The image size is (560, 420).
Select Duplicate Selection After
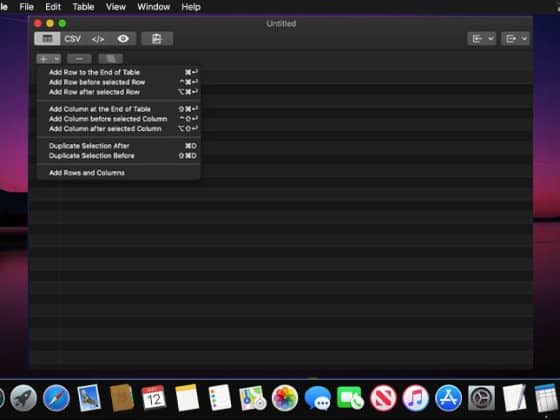(x=119, y=146)
